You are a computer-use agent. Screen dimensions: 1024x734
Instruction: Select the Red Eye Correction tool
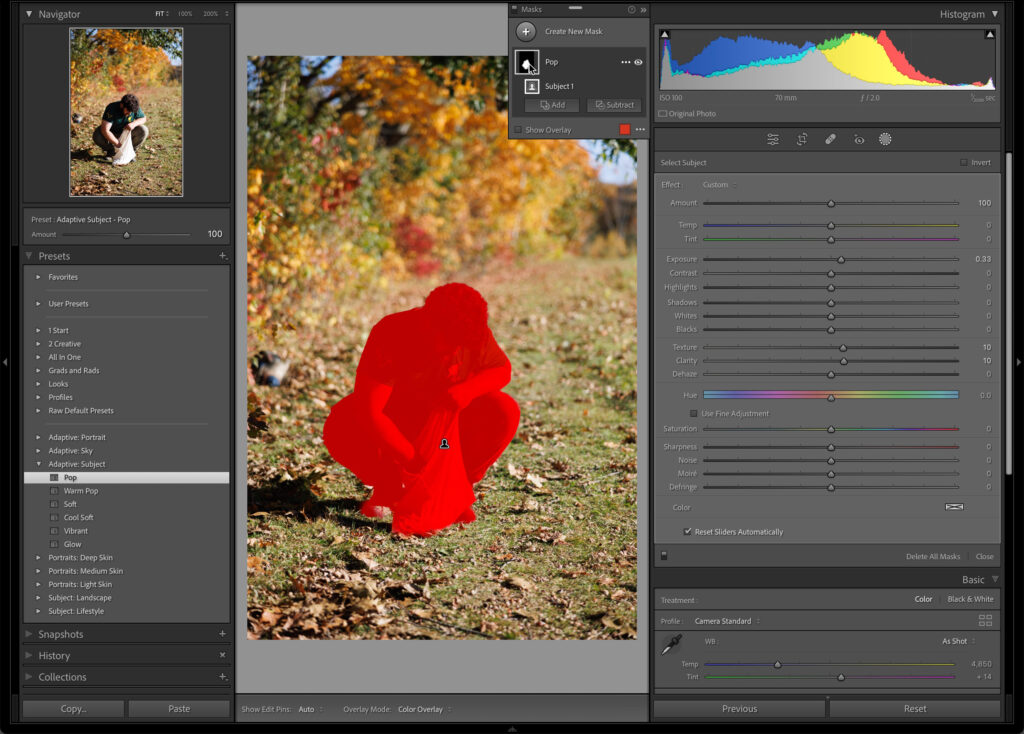858,140
